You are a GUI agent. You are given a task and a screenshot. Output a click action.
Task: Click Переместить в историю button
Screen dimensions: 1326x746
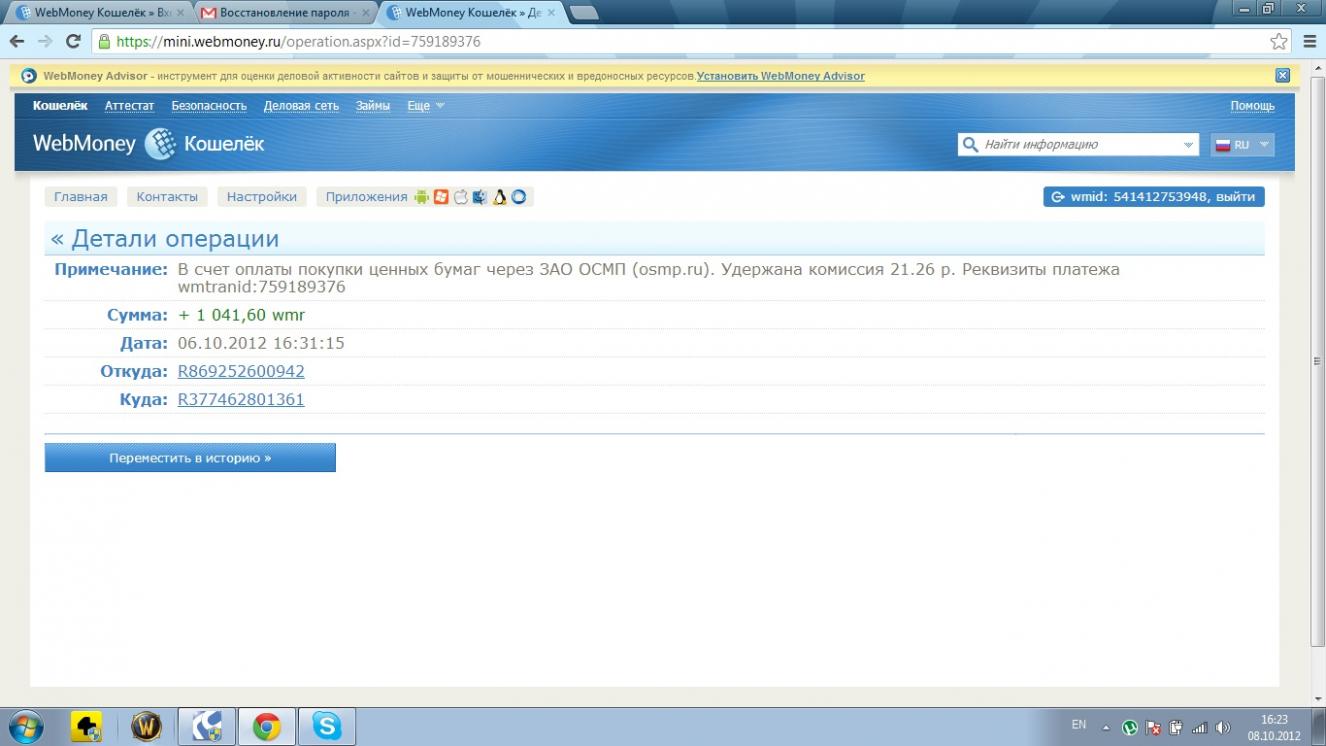click(190, 458)
